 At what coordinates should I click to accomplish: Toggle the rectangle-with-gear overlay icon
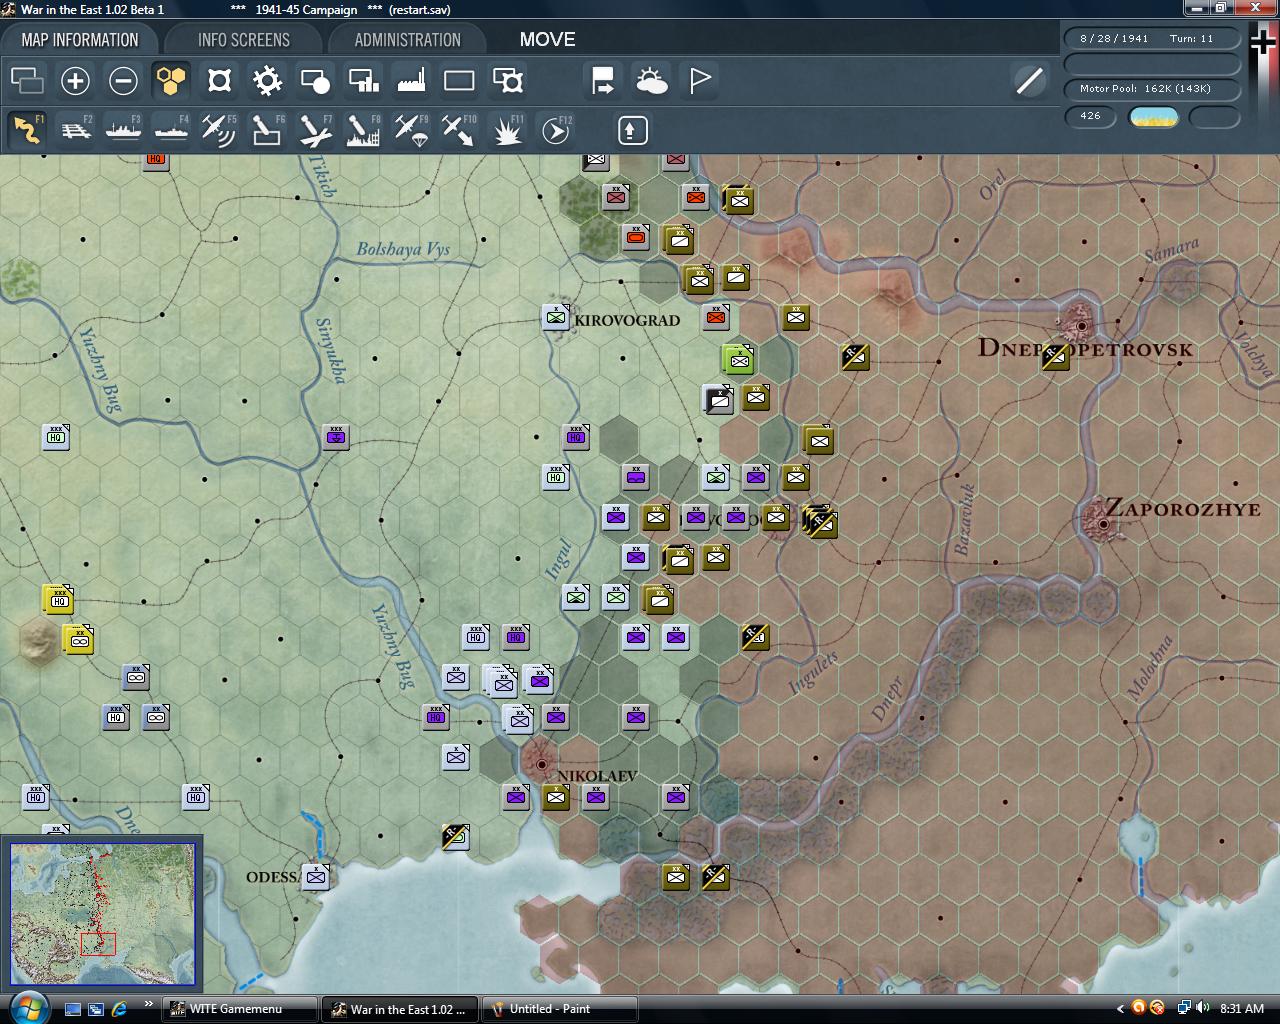pos(507,80)
